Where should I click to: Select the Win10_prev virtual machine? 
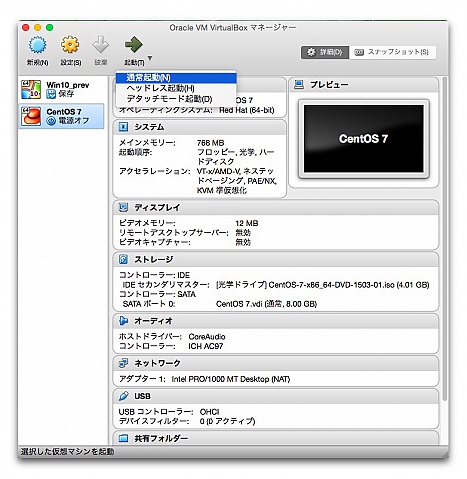(x=62, y=90)
